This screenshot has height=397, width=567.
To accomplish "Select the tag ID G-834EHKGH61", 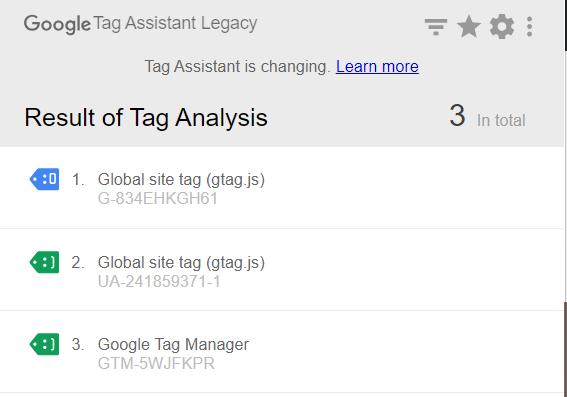I will pyautogui.click(x=158, y=198).
